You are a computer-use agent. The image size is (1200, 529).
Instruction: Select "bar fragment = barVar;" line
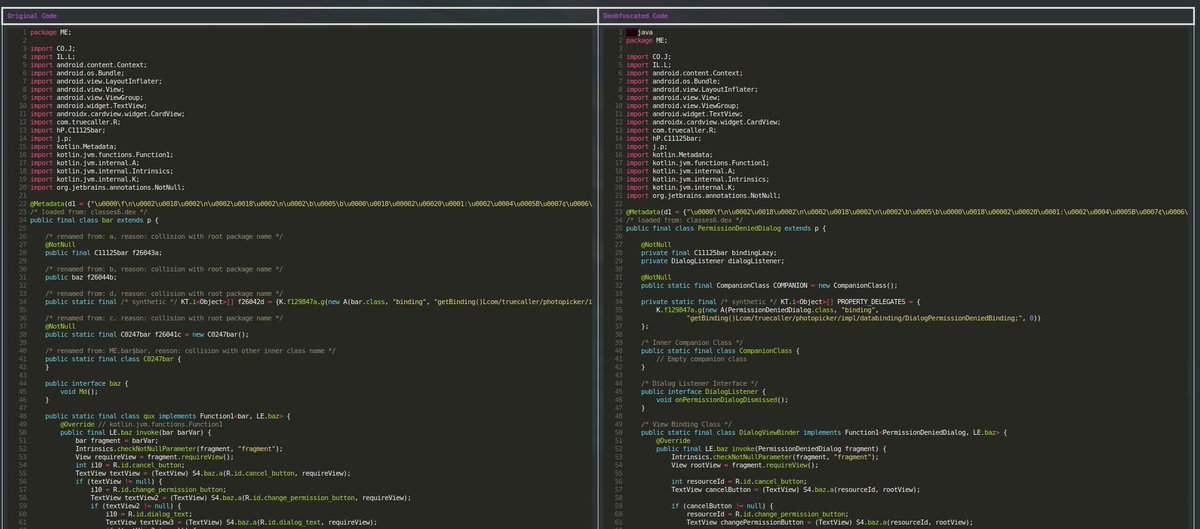pyautogui.click(x=118, y=440)
